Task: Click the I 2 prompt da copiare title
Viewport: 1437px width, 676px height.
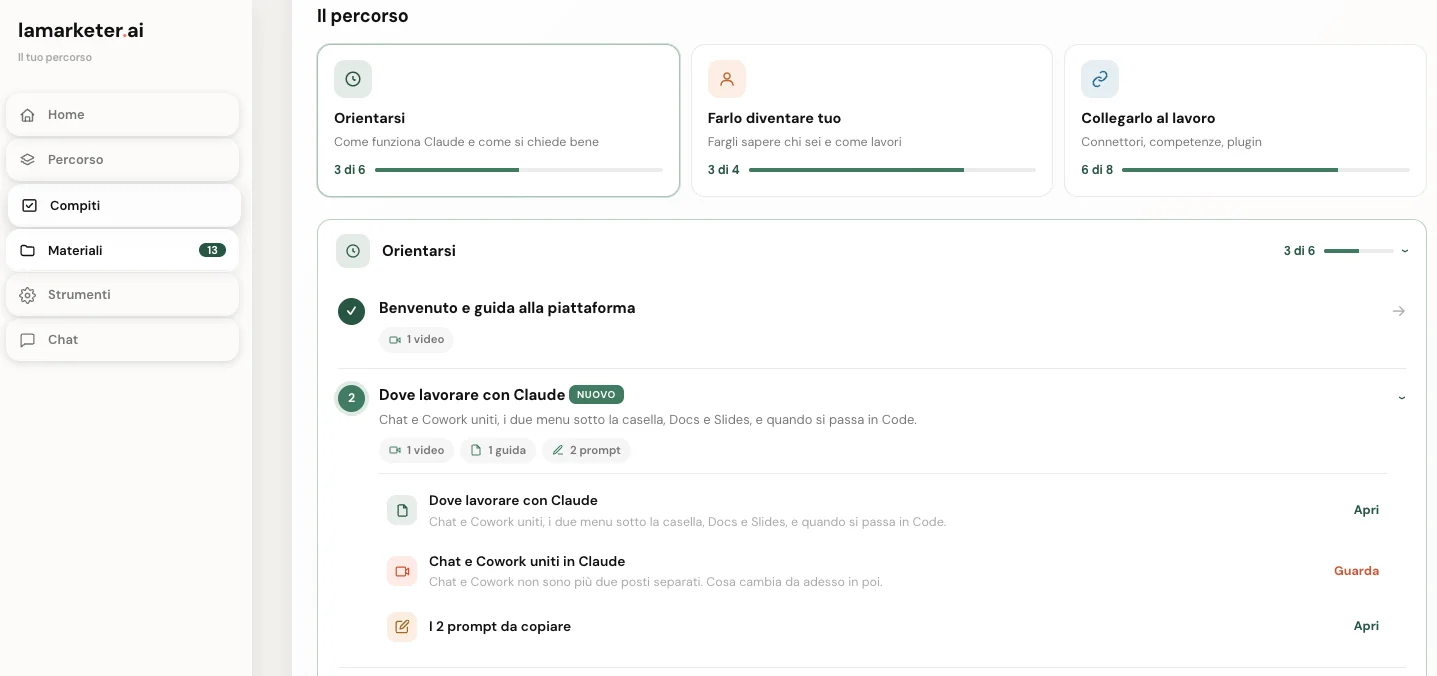Action: tap(500, 626)
